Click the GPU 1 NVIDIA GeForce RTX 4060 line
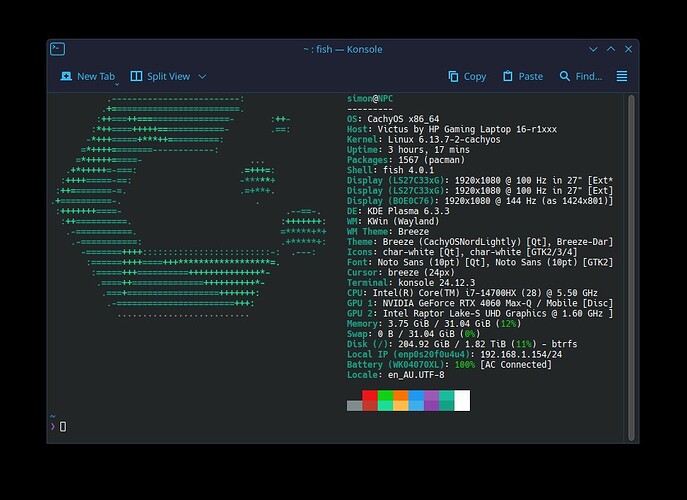The width and height of the screenshot is (687, 500). (x=480, y=303)
